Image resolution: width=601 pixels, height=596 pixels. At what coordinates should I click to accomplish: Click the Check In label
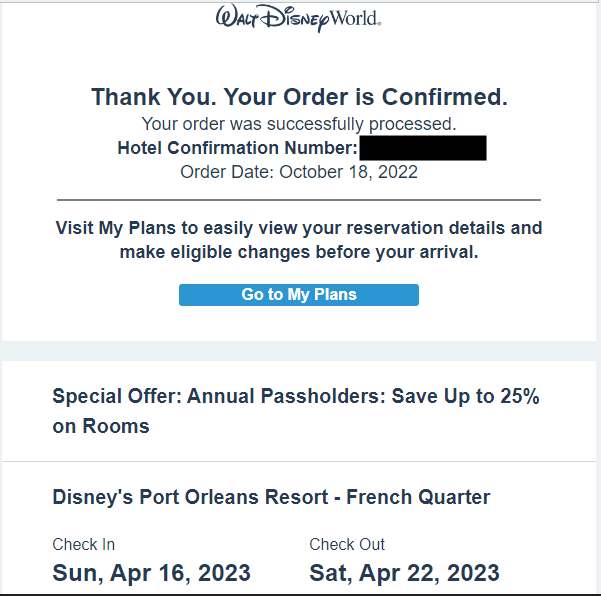click(x=83, y=545)
